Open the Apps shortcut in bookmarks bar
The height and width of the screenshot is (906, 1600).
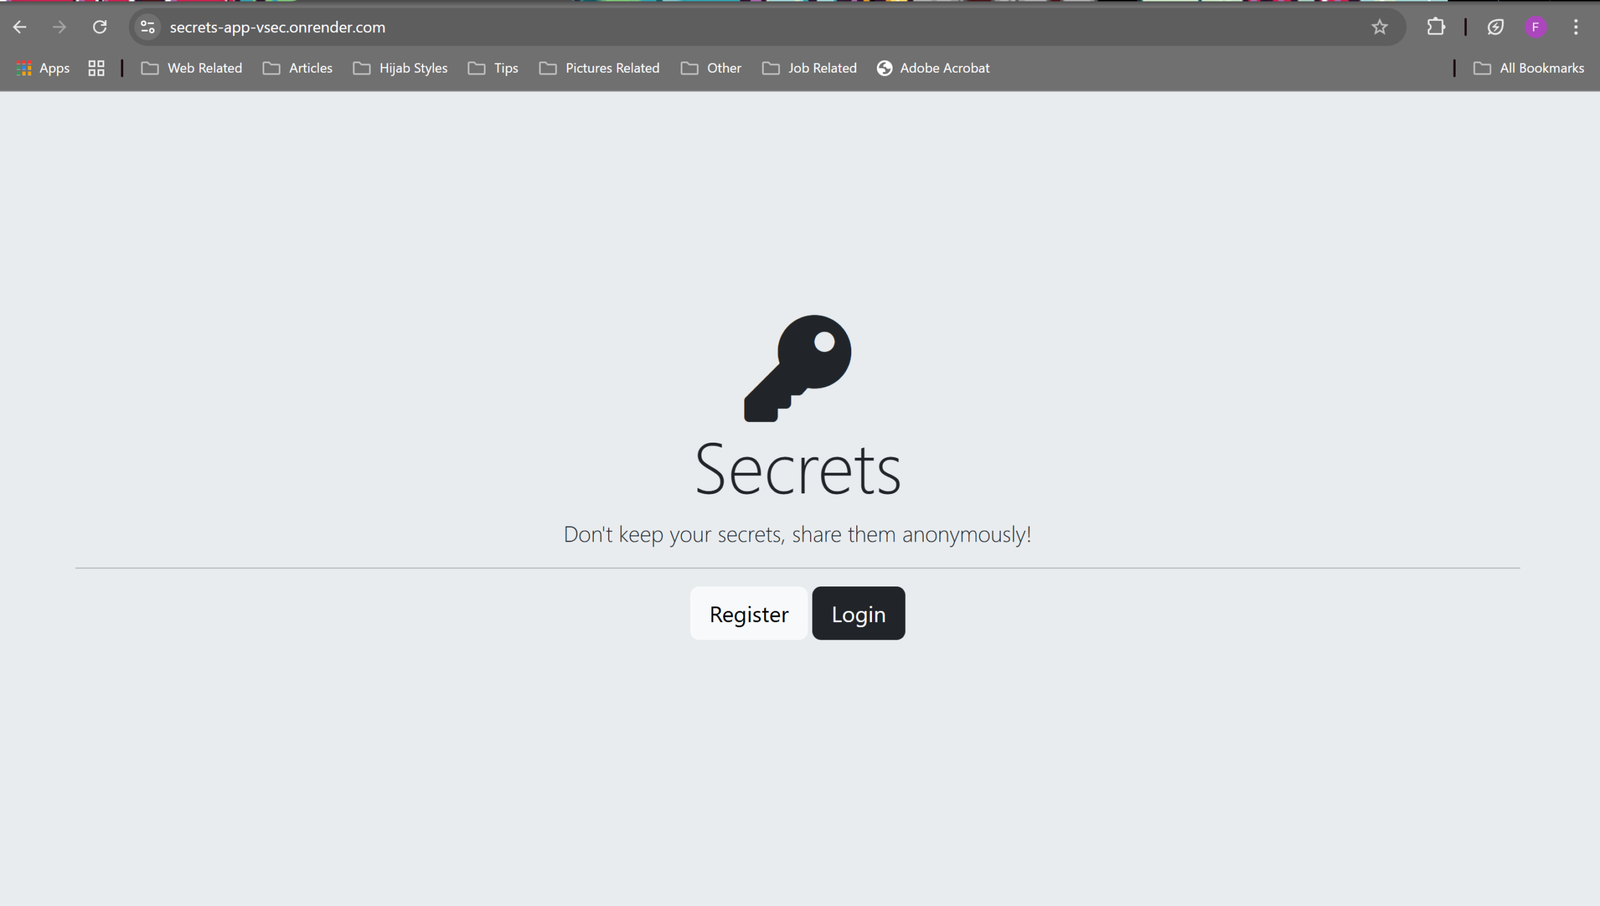pyautogui.click(x=43, y=68)
